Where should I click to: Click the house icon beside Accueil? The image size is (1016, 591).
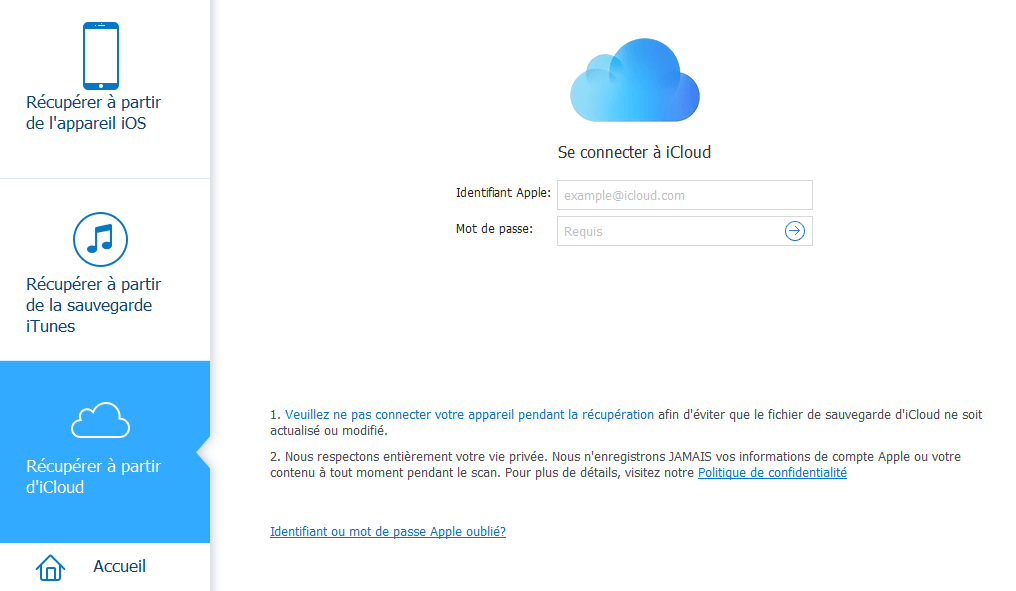(x=50, y=567)
